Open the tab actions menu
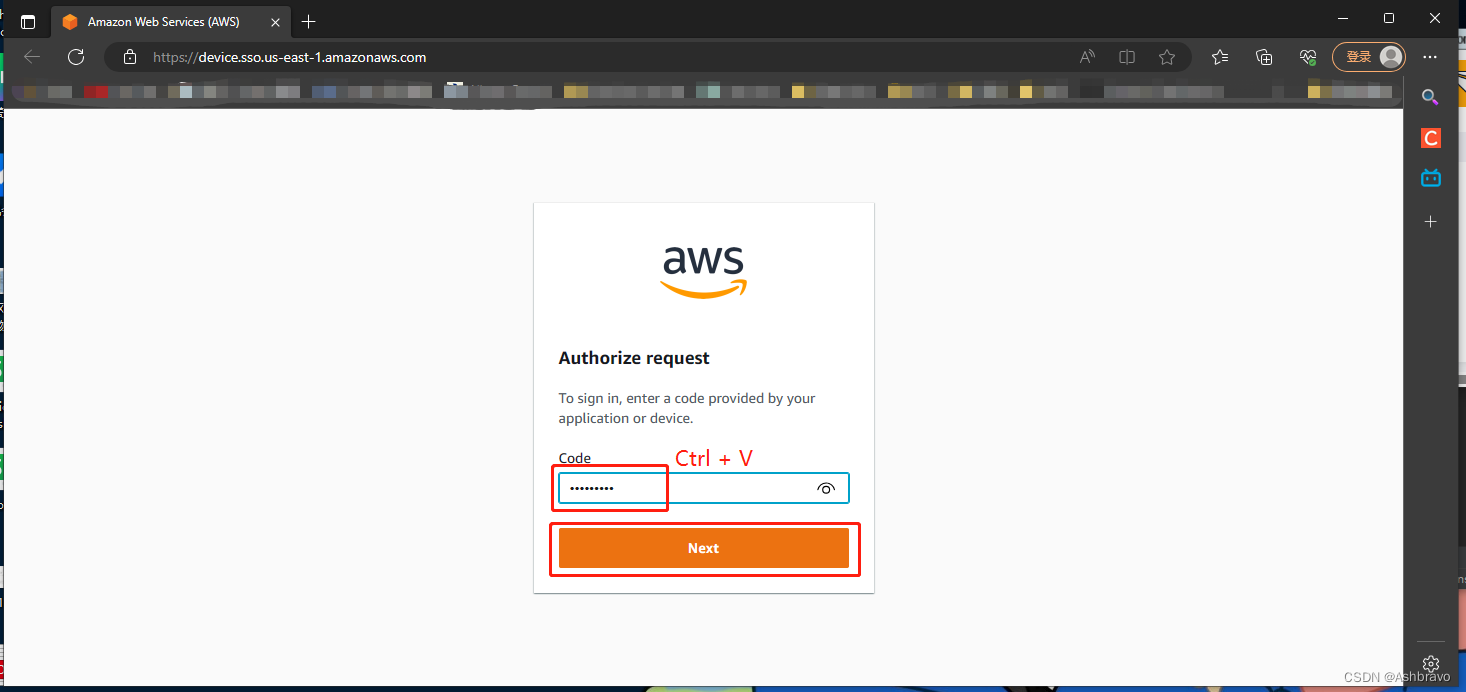 [x=27, y=21]
